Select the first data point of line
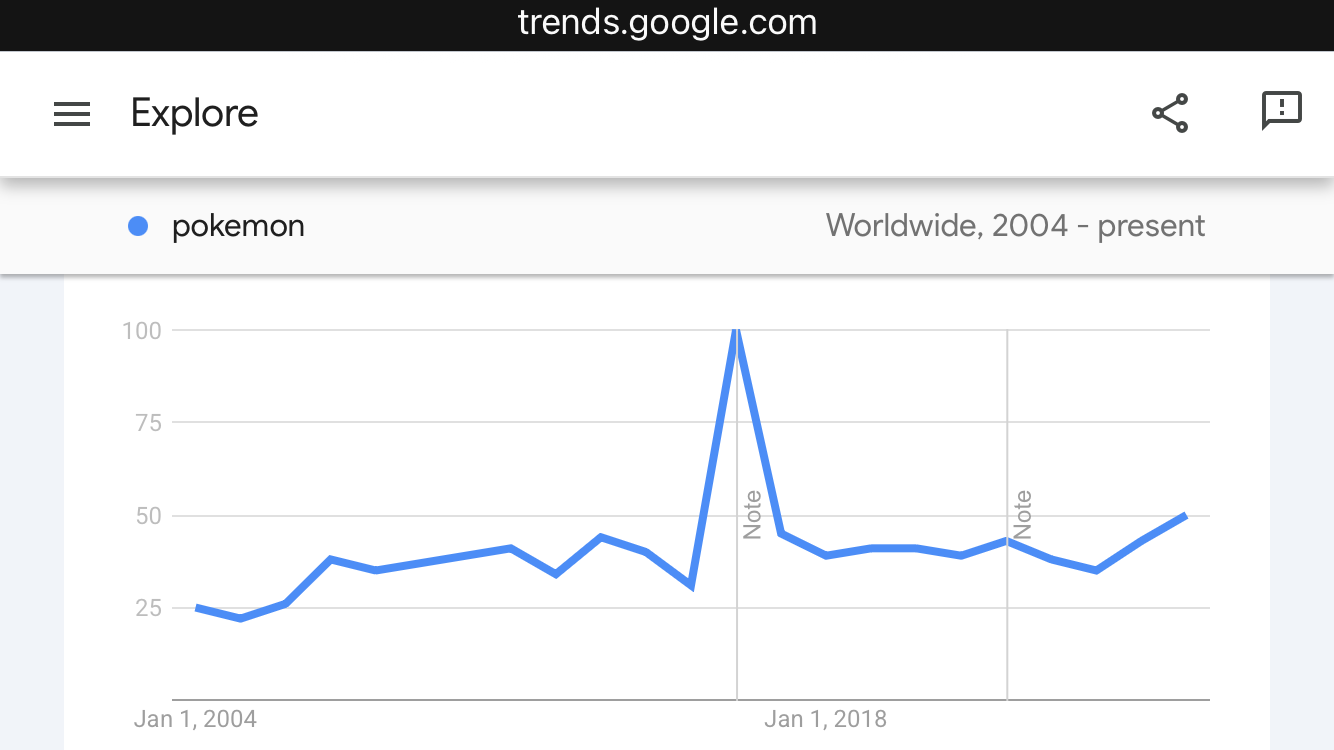This screenshot has height=750, width=1334. coord(196,607)
